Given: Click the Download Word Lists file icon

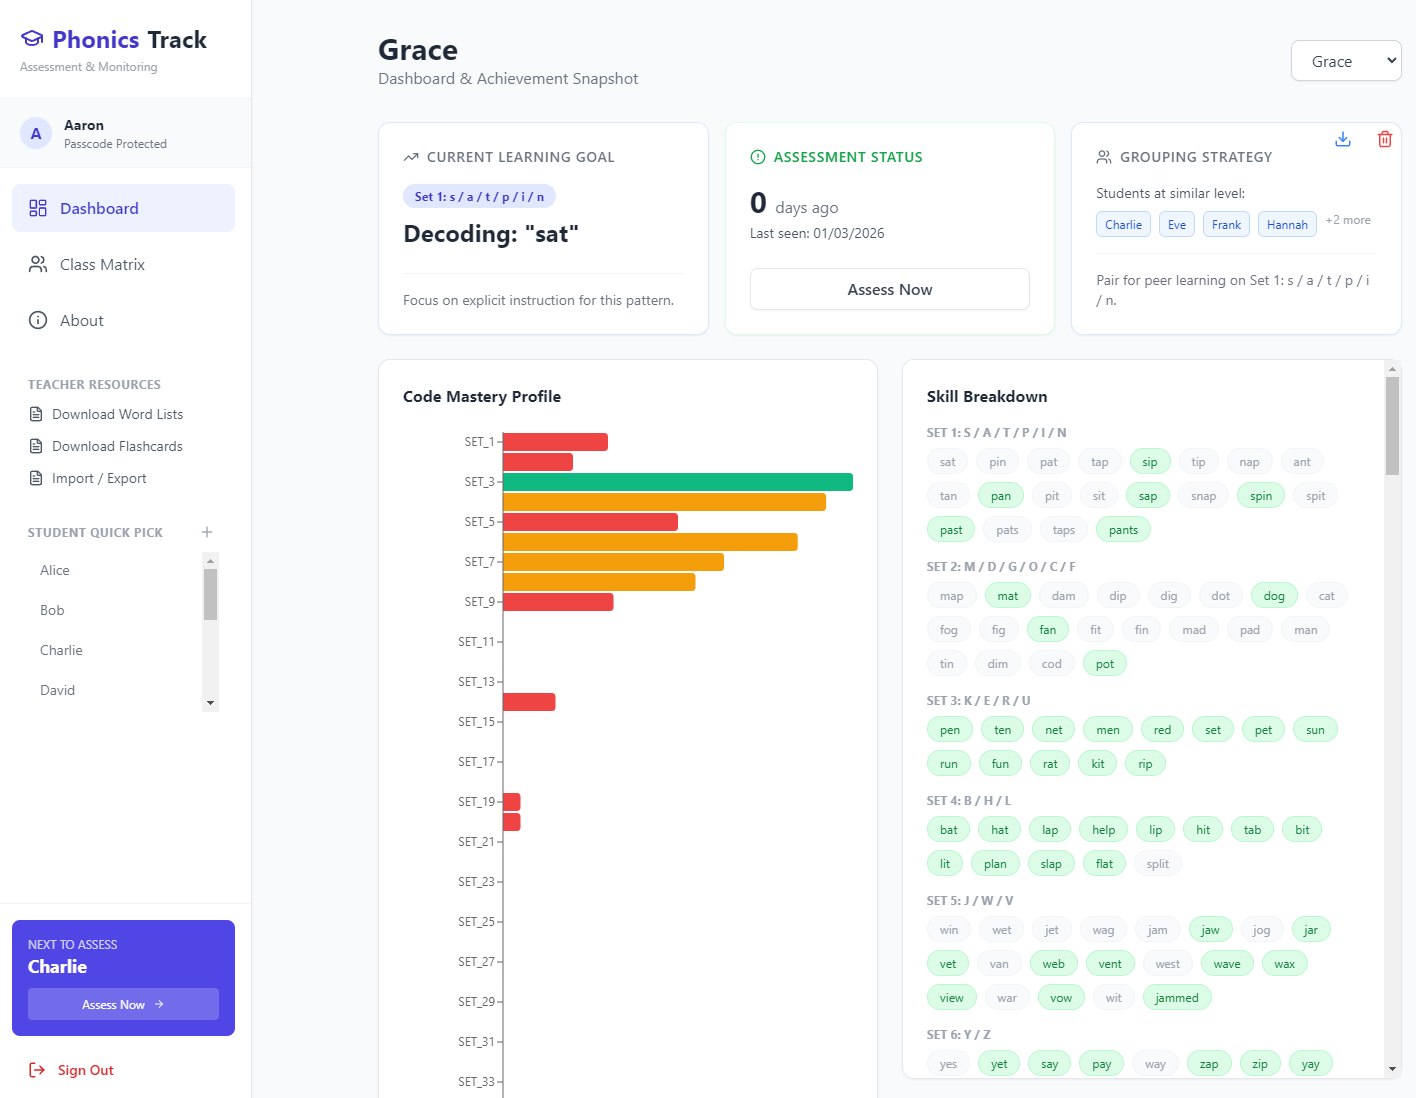Looking at the screenshot, I should pyautogui.click(x=36, y=414).
